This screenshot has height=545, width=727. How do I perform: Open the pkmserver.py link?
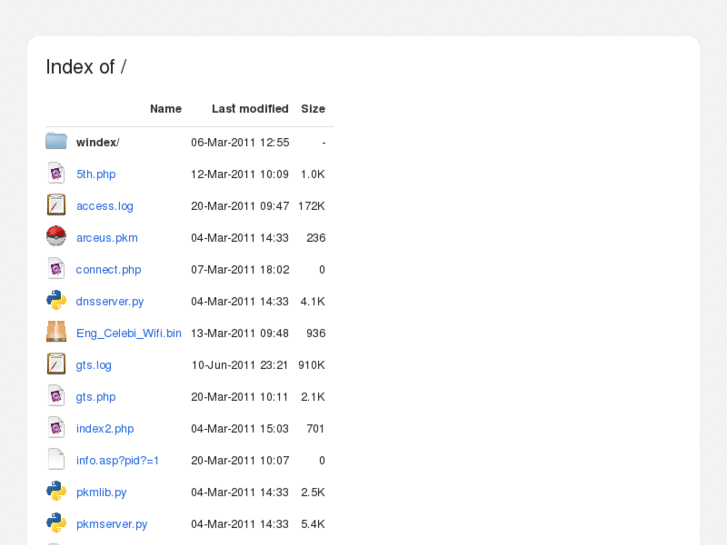(x=112, y=524)
